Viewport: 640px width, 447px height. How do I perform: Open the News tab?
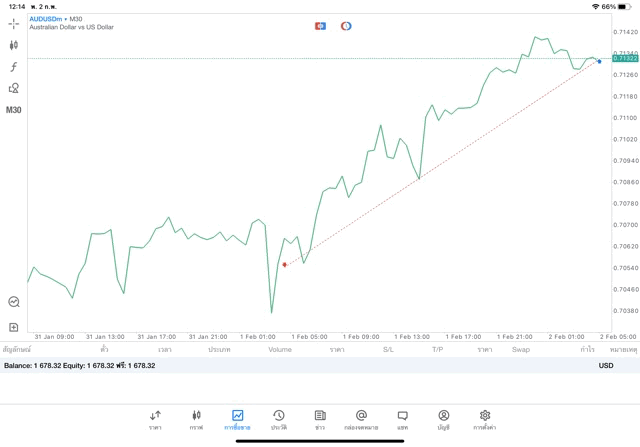click(x=320, y=419)
